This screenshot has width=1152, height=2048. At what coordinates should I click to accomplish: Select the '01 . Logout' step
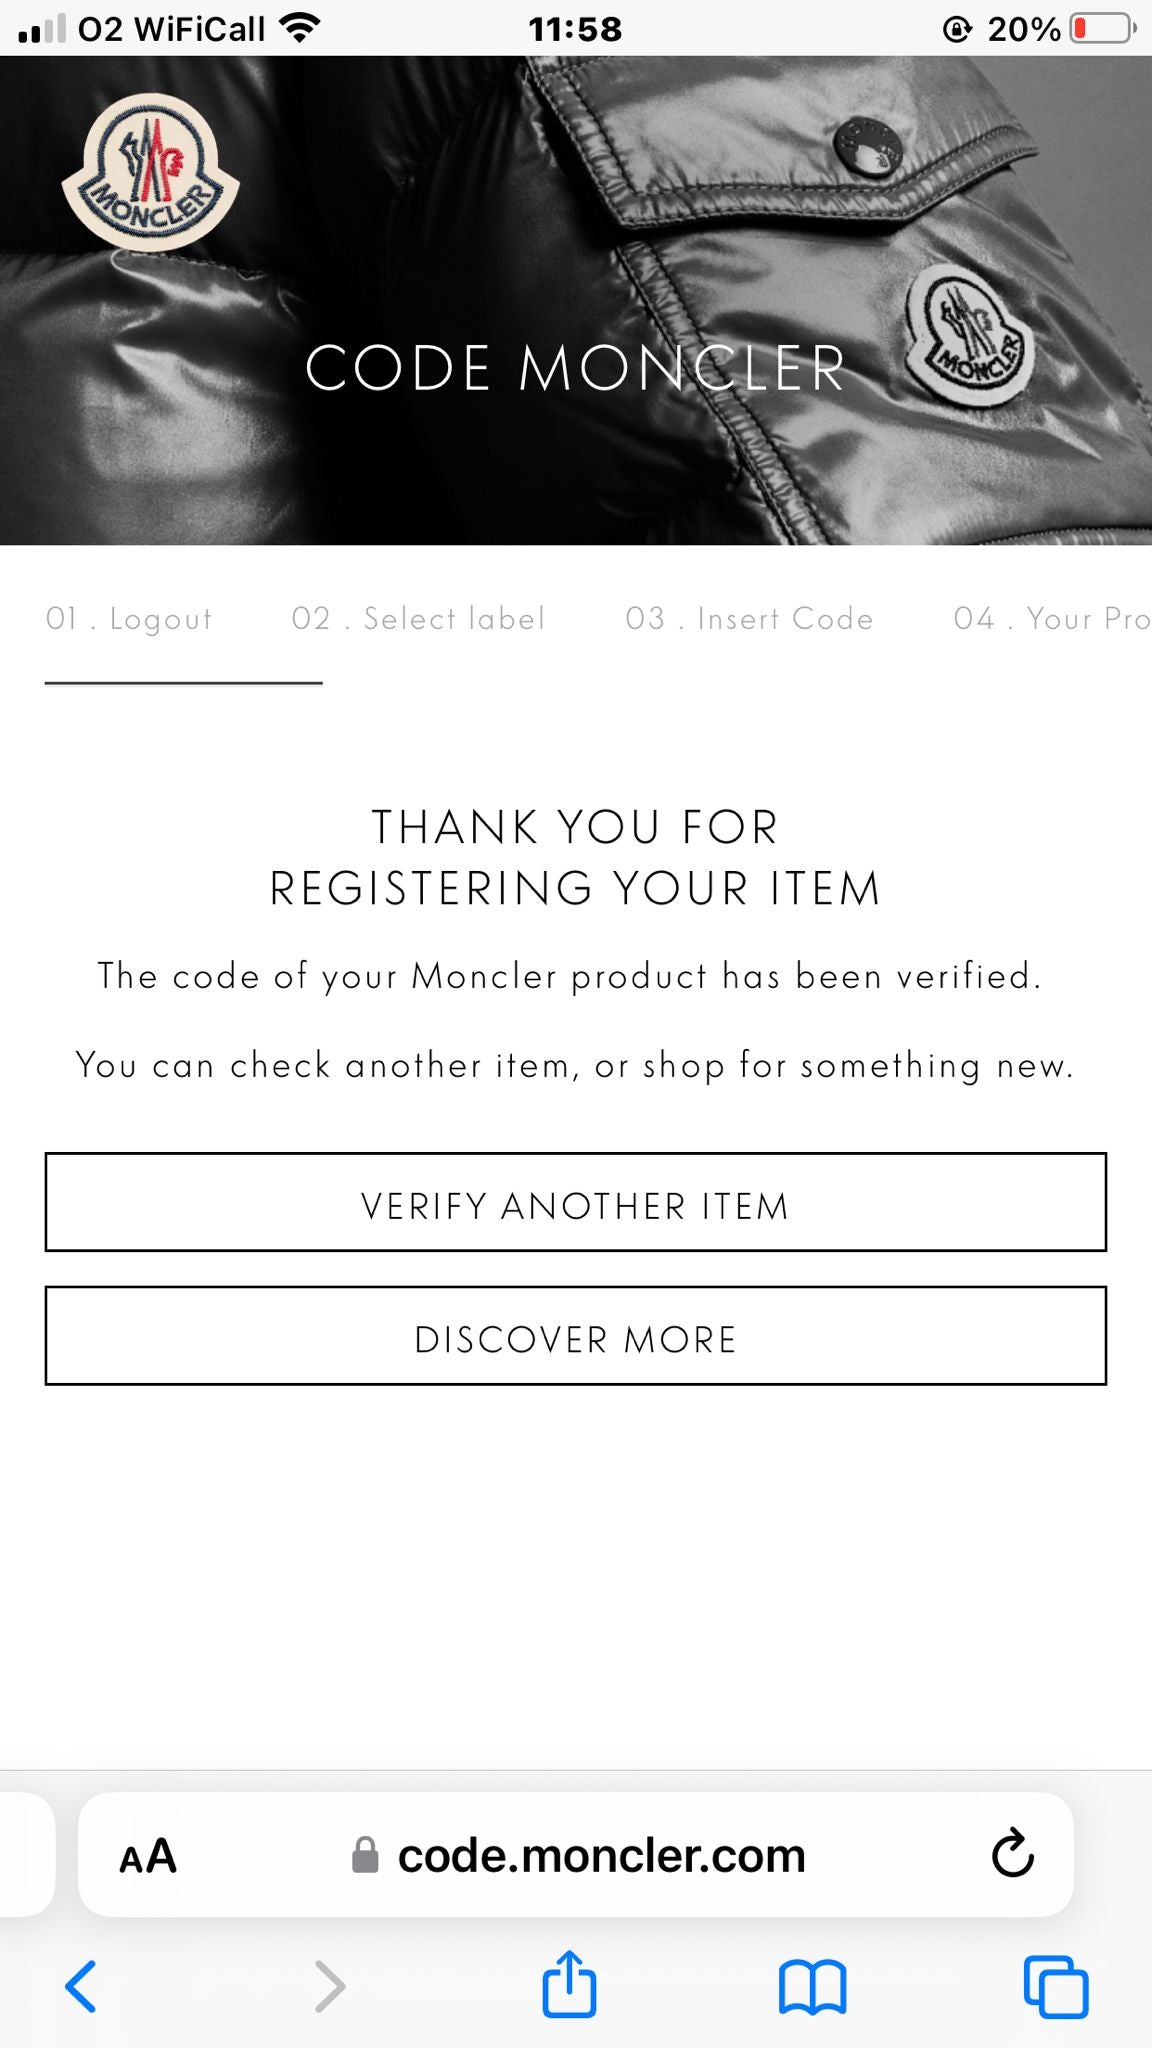(x=129, y=619)
